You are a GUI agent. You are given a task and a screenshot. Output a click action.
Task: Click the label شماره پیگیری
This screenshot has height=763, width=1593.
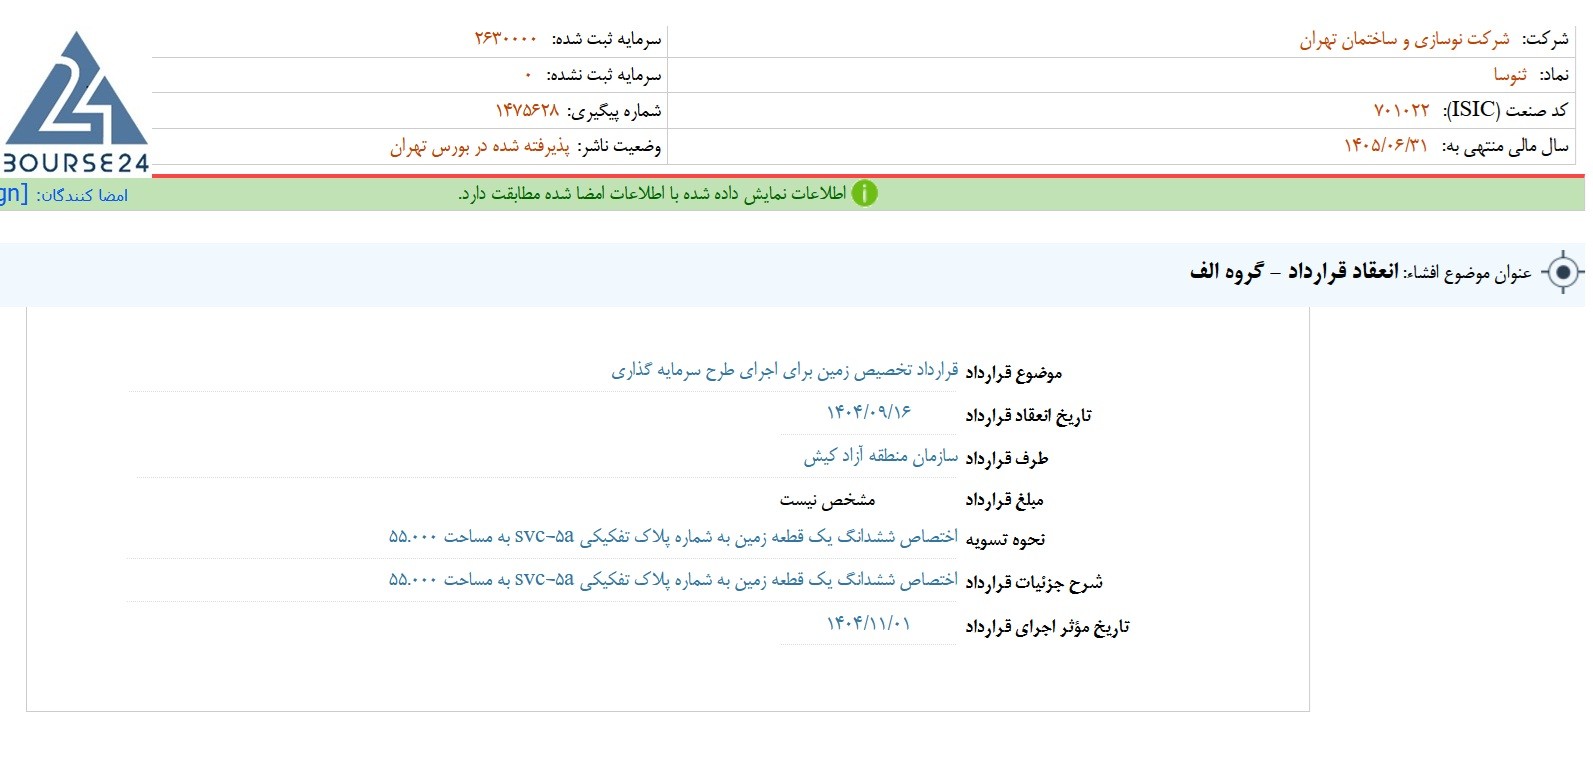click(x=615, y=110)
